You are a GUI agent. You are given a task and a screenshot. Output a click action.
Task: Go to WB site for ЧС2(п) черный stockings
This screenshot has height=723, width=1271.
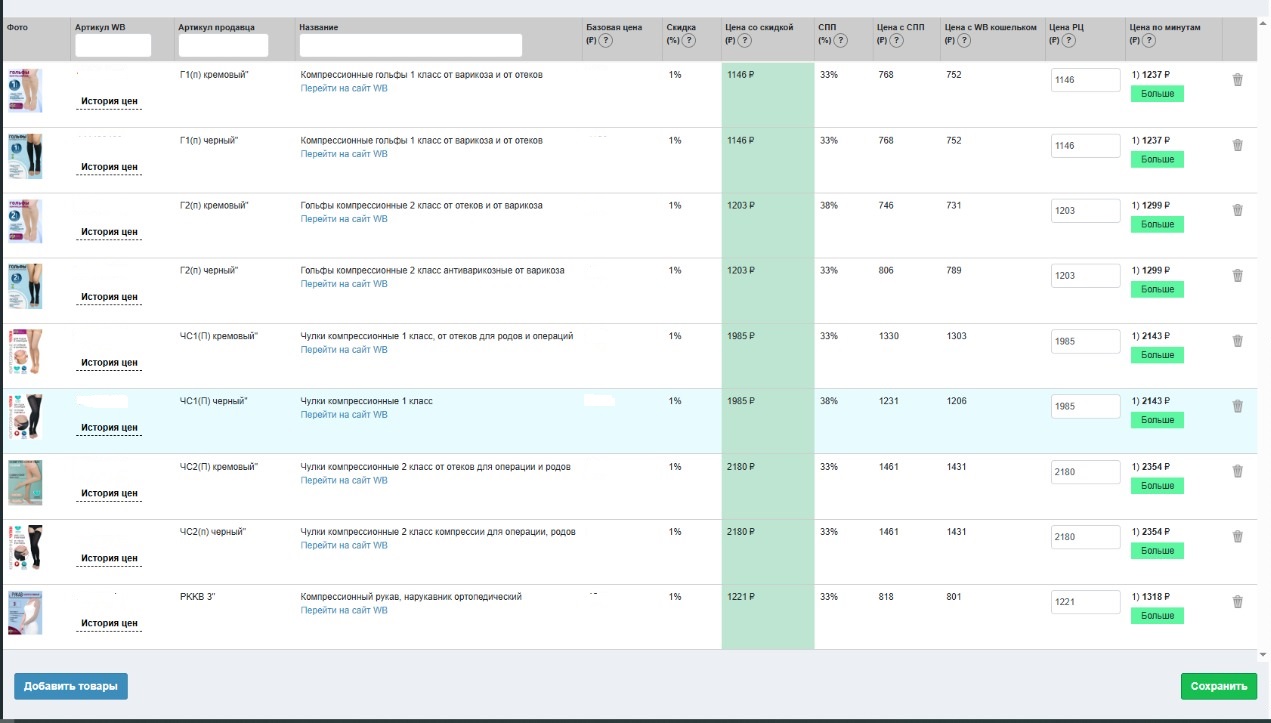tap(344, 545)
